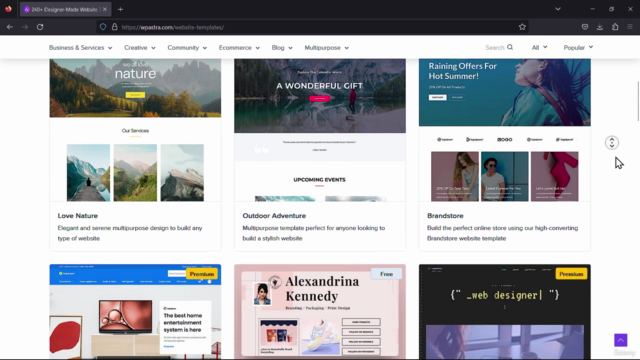The width and height of the screenshot is (640, 360).
Task: Click Premium badge on home entertainment template
Action: [202, 274]
